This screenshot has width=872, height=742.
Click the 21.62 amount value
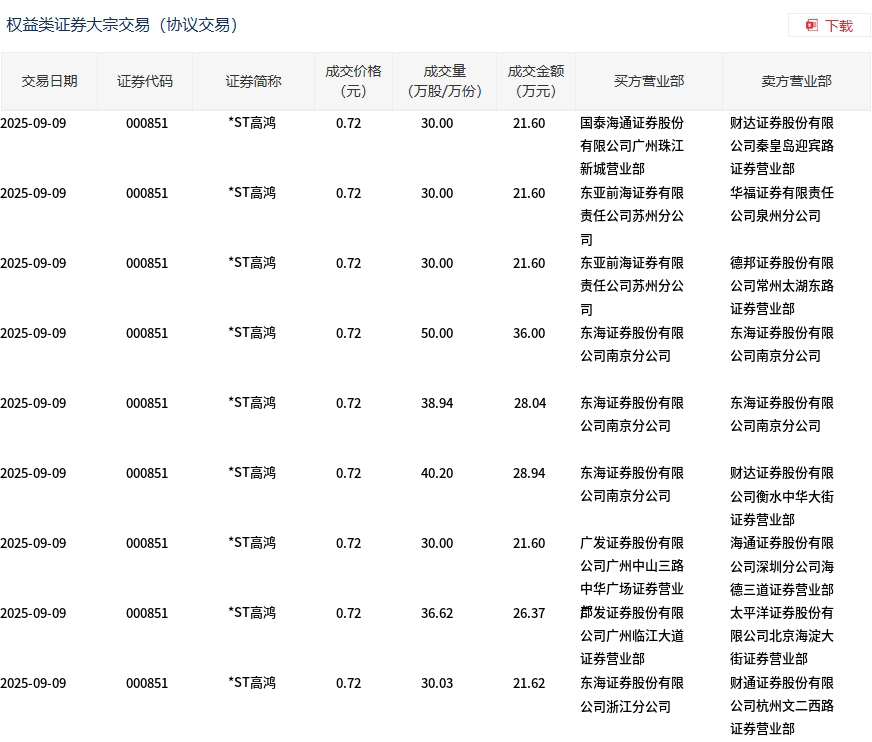529,683
